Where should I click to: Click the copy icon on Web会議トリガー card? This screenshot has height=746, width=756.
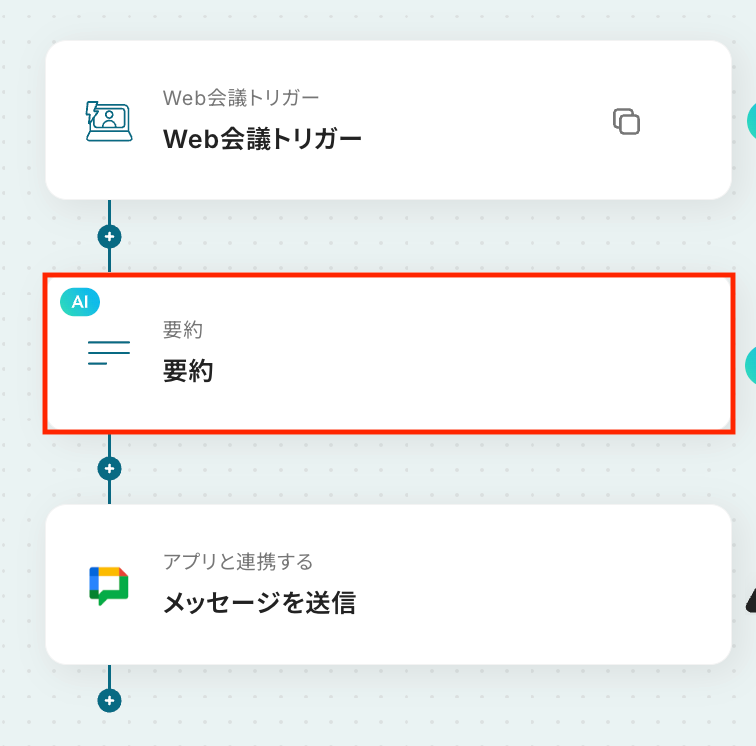(626, 121)
